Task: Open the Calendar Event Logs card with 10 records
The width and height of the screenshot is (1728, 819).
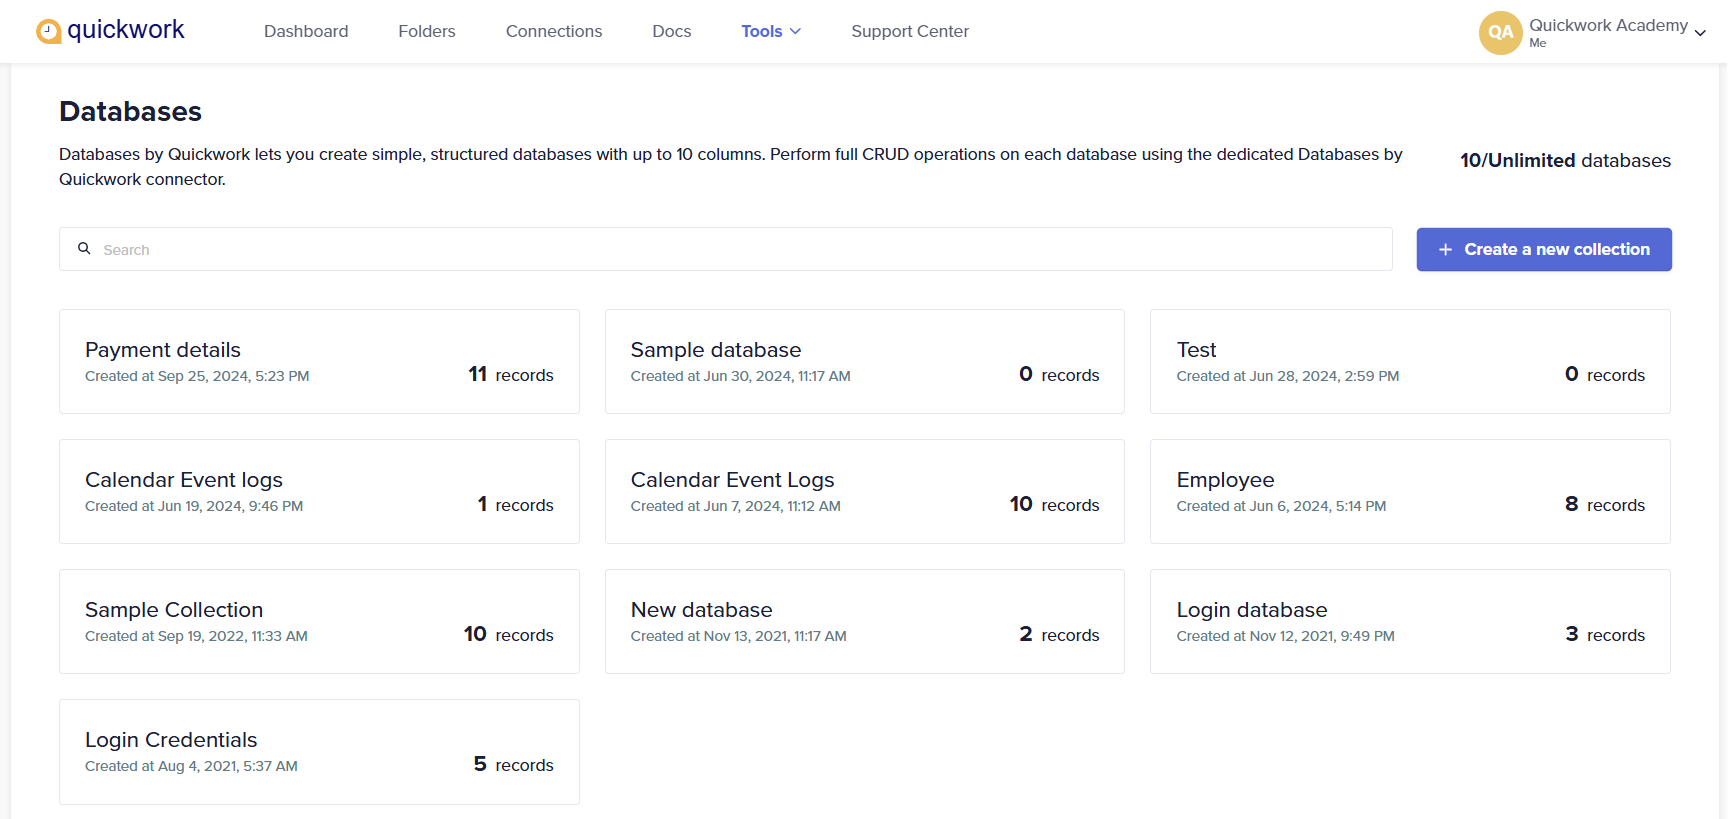Action: point(865,491)
